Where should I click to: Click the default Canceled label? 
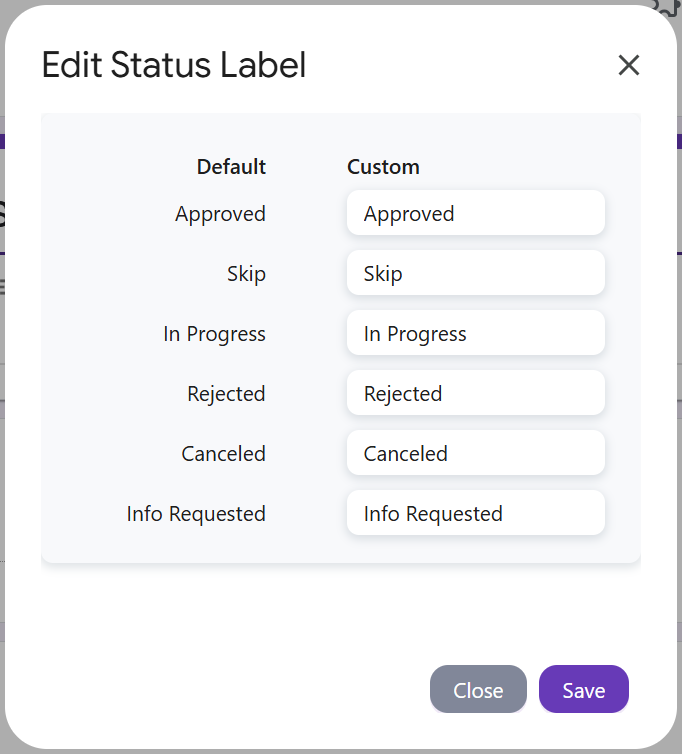(x=224, y=453)
